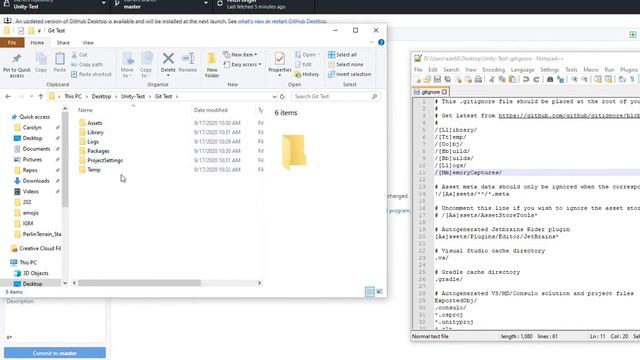
Task: Collapse the Explorer ribbon chevron
Action: tap(371, 42)
